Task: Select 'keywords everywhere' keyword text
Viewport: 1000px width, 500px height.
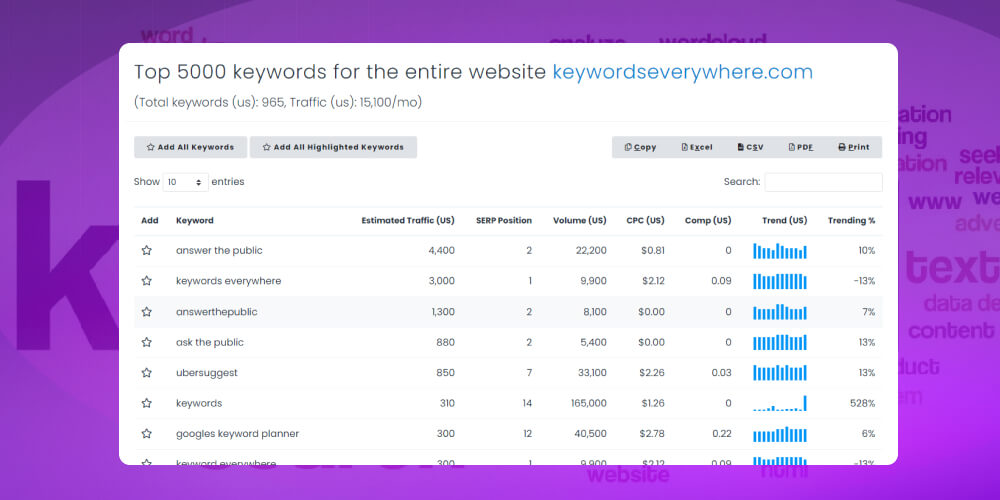Action: tap(228, 281)
